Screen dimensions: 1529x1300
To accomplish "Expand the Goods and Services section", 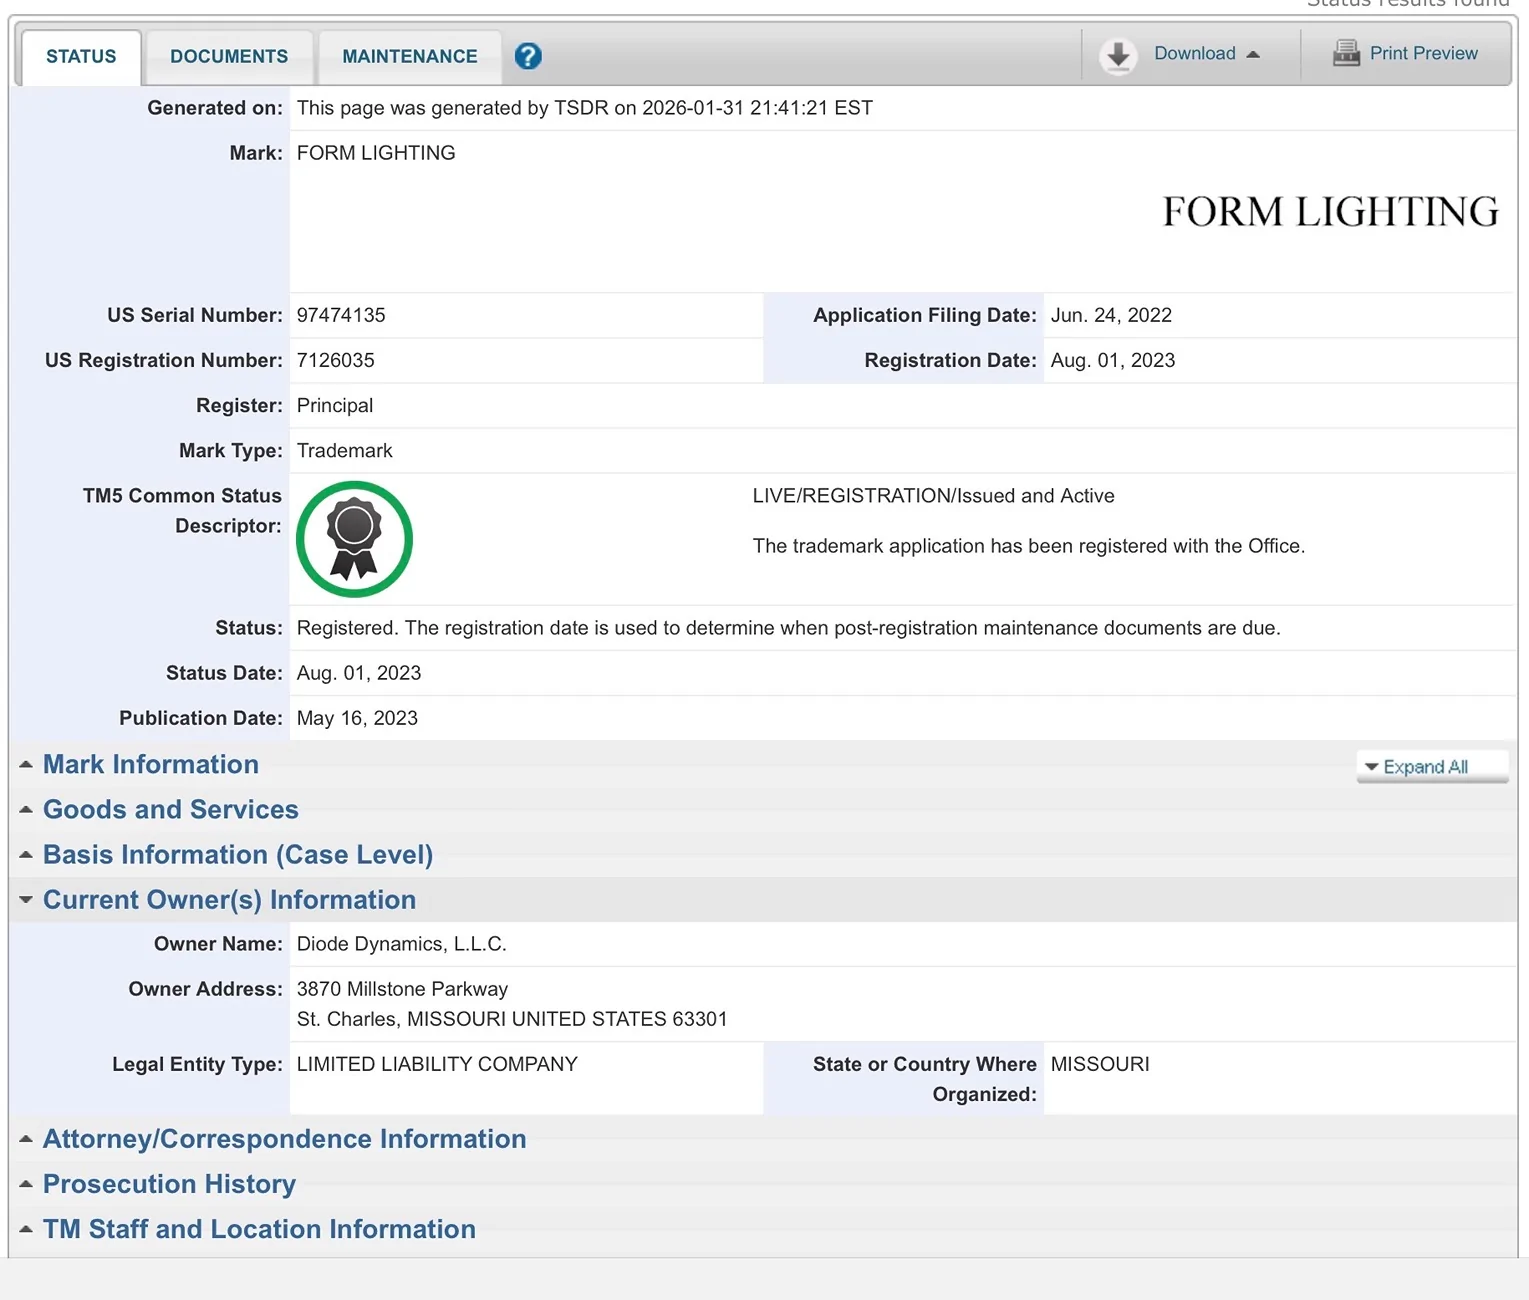I will 171,810.
